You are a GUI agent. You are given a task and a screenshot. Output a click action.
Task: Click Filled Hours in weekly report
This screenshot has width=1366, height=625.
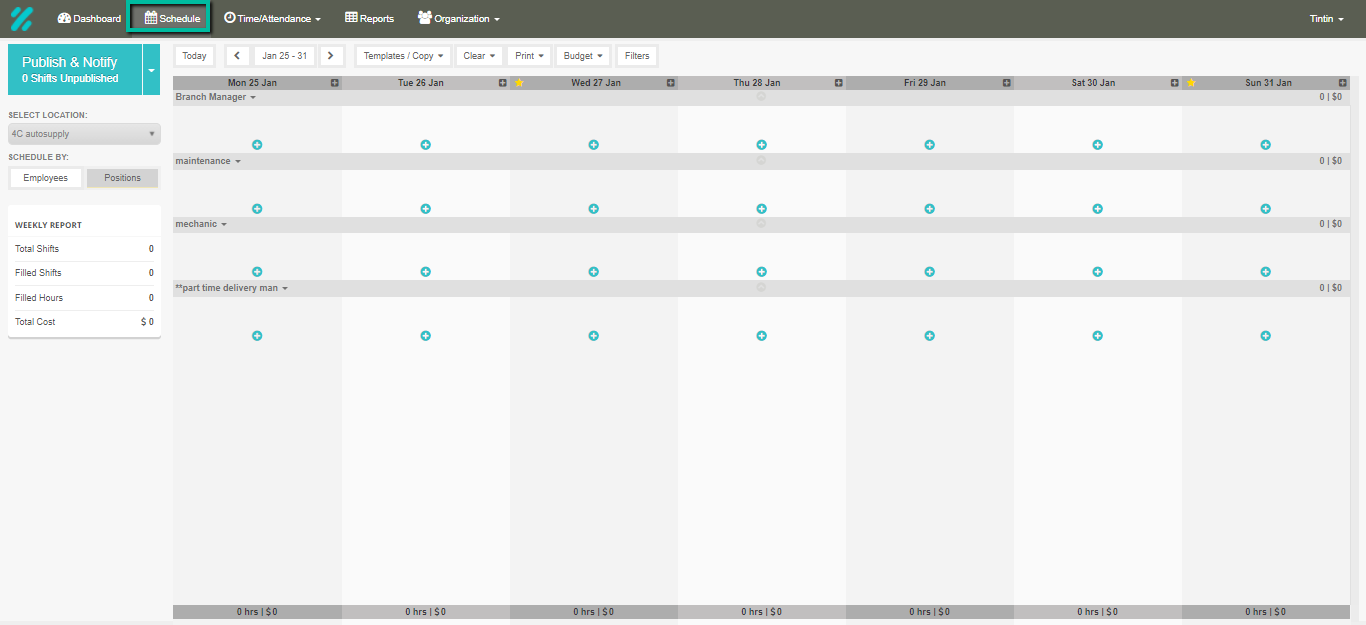coord(84,298)
